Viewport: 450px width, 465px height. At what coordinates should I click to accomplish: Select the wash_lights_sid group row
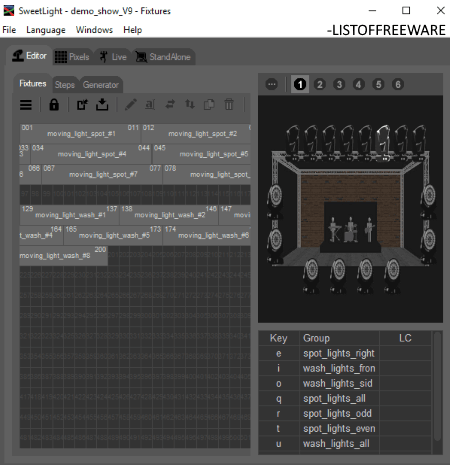[x=345, y=383]
